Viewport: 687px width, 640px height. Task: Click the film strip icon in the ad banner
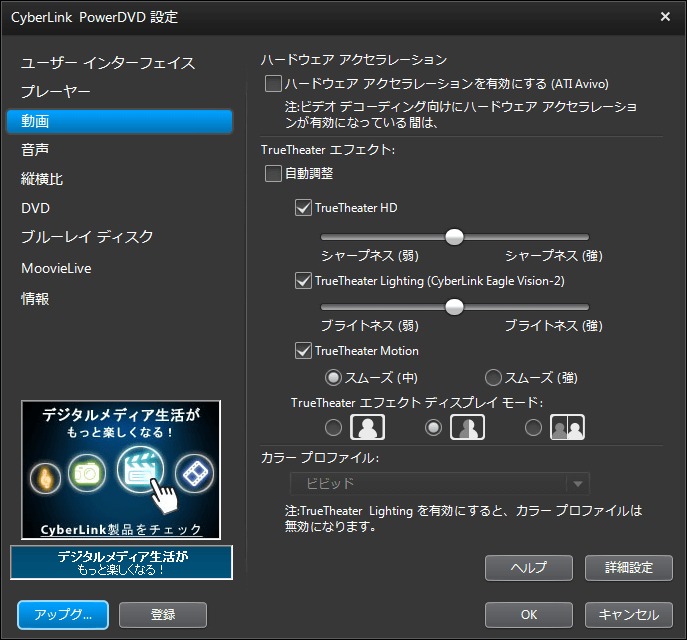tap(195, 473)
